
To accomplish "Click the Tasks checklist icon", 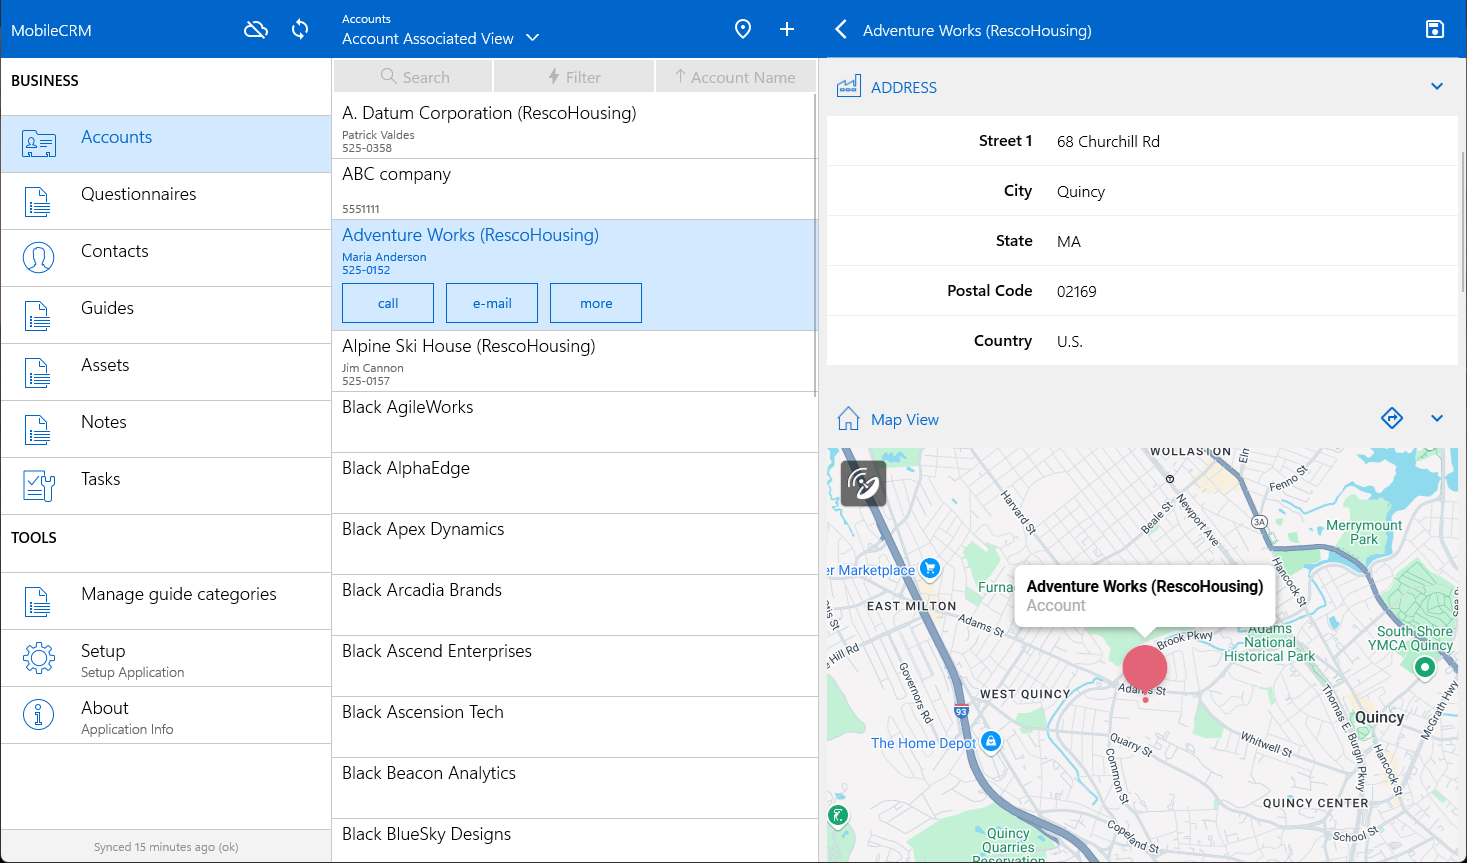I will tap(39, 487).
